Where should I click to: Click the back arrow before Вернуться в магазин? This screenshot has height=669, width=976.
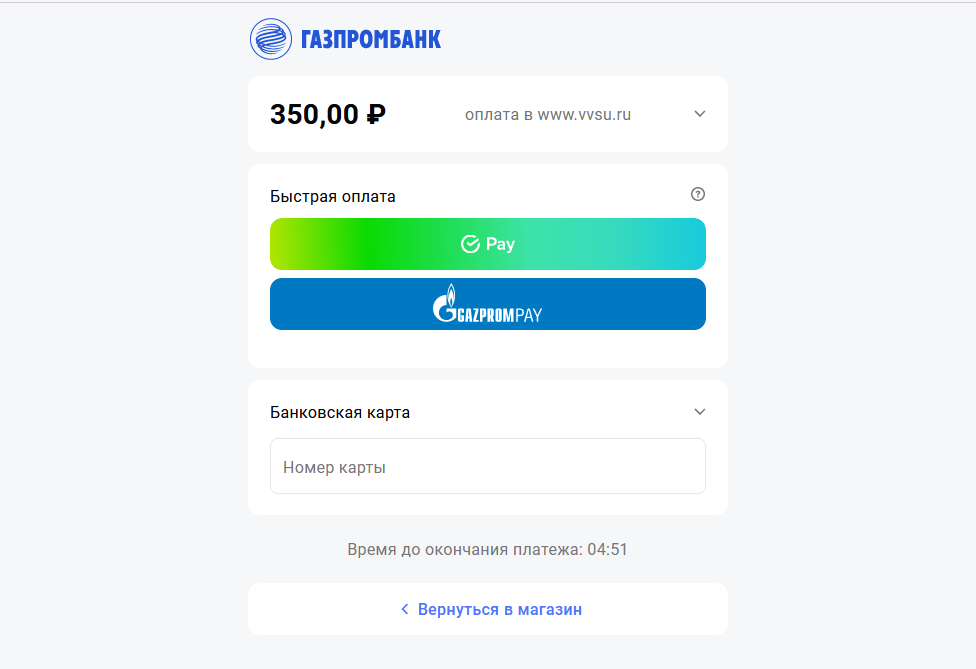405,609
